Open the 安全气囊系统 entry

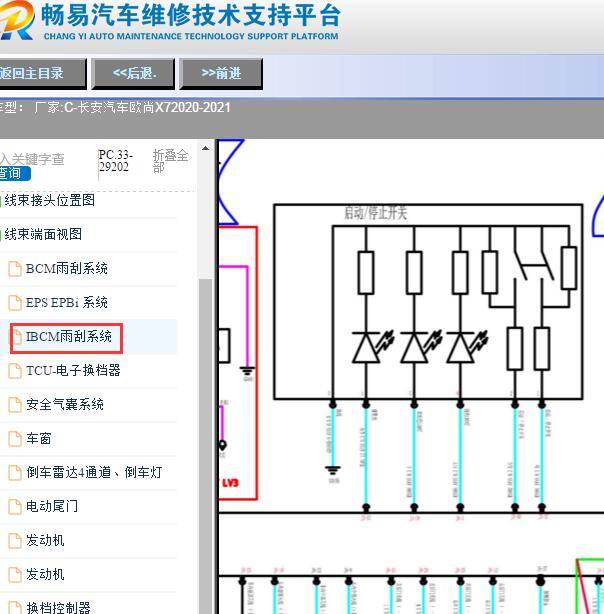point(65,405)
